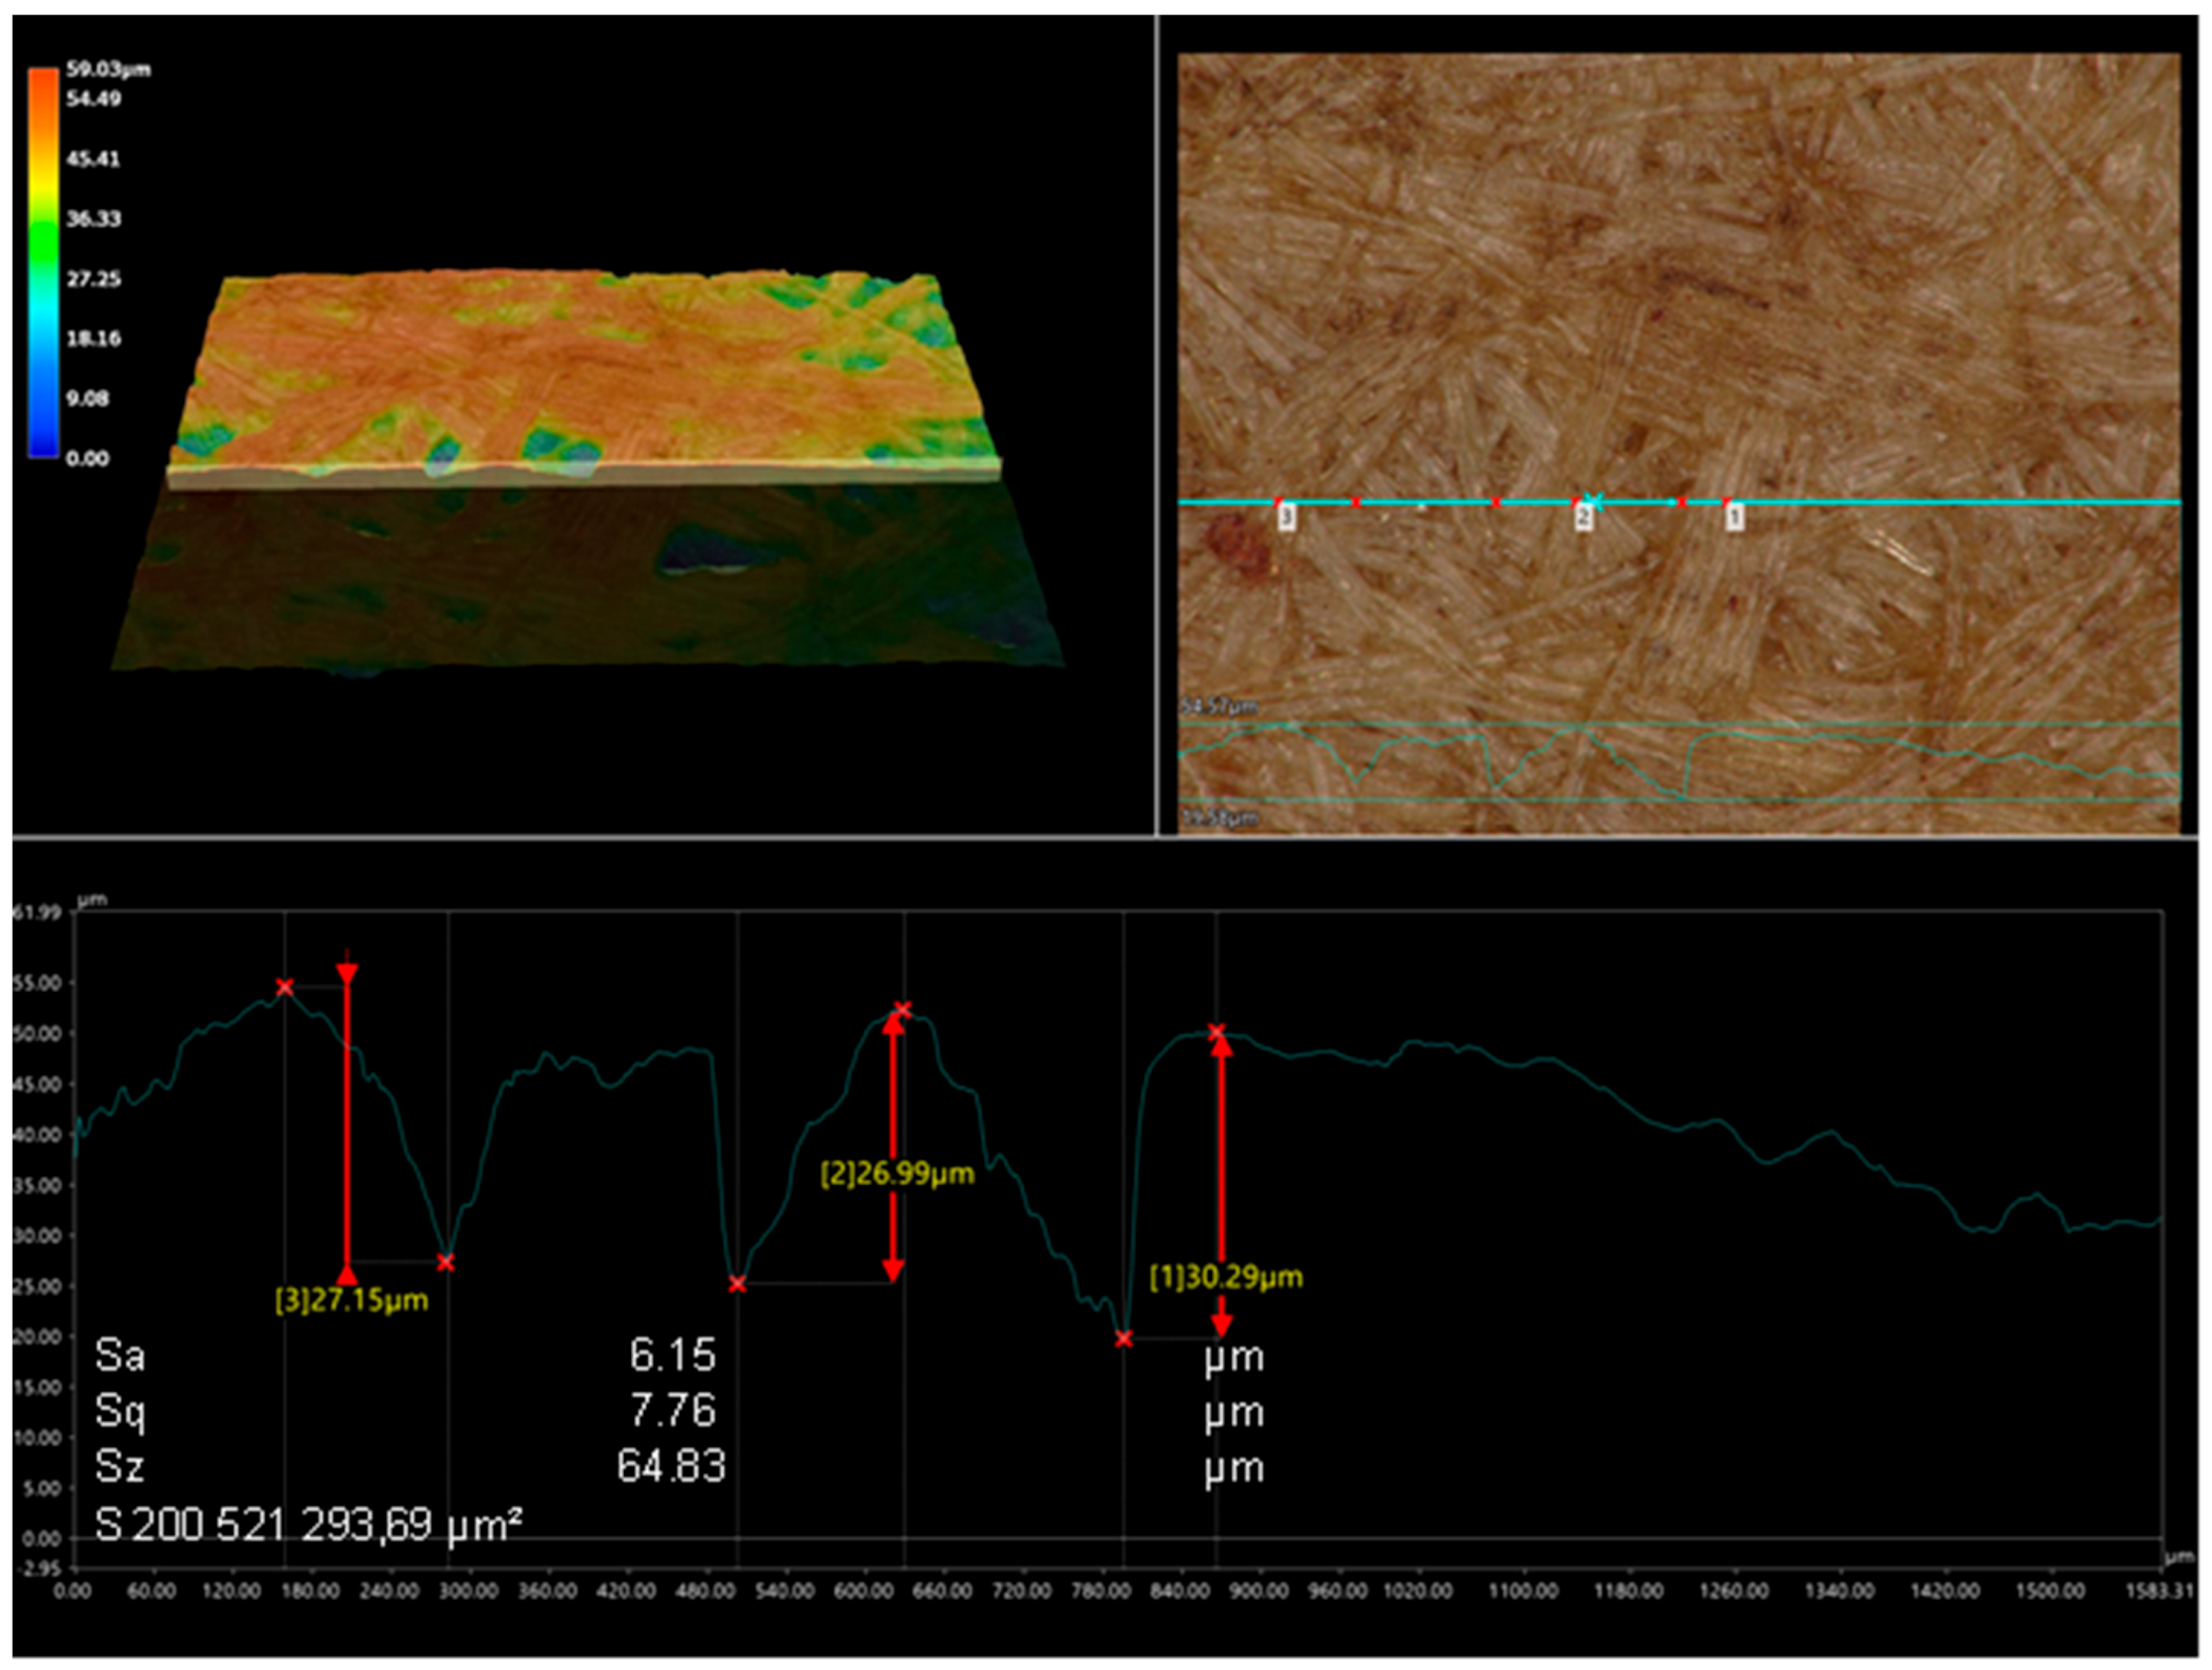This screenshot has width=2212, height=1670.
Task: Click the red arrow of measurement 3
Action: click(x=347, y=1120)
